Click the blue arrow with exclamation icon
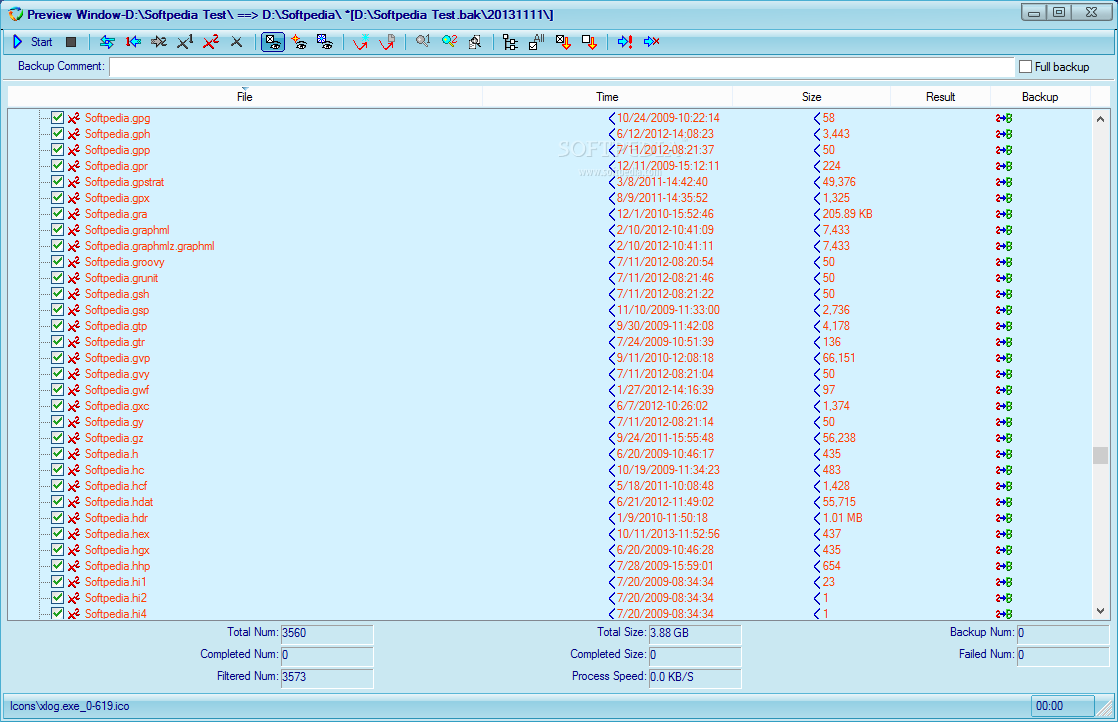The width and height of the screenshot is (1118, 722). point(625,42)
